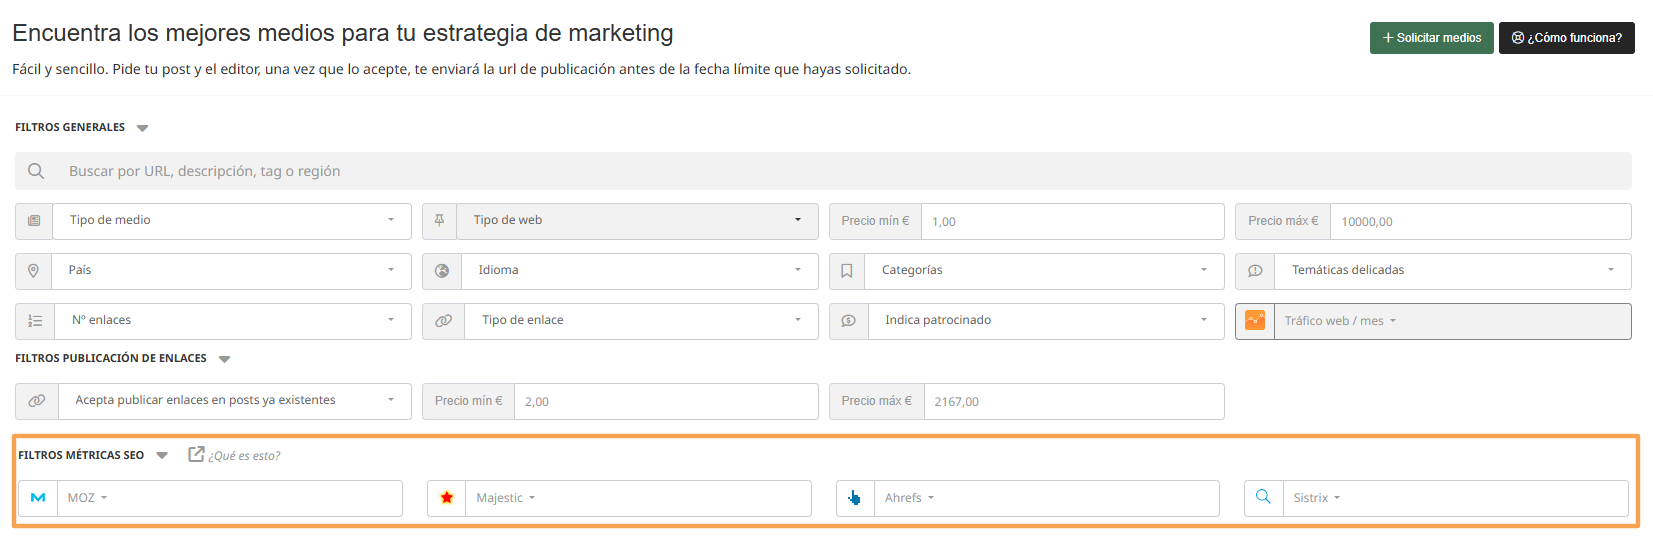
Task: Expand the Temáticas delicadas dropdown
Action: (1452, 271)
